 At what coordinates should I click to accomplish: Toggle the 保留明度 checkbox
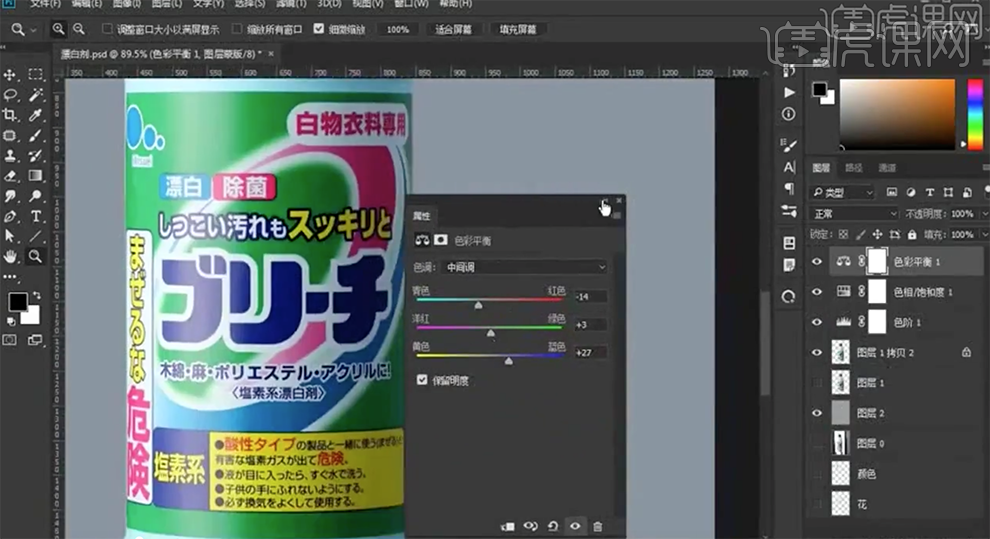point(422,380)
